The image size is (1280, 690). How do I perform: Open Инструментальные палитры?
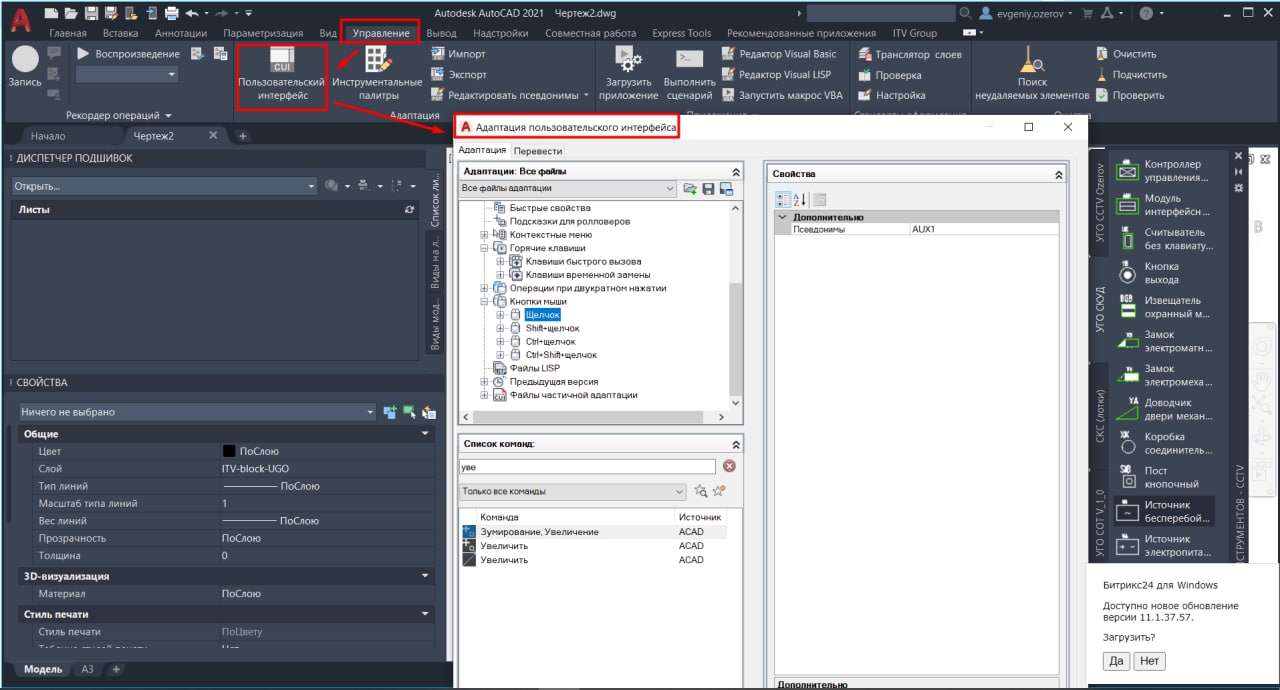377,75
